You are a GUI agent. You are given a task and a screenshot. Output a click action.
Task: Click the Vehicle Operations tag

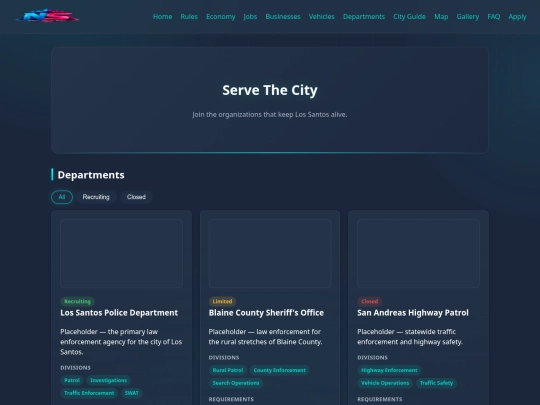pos(385,383)
